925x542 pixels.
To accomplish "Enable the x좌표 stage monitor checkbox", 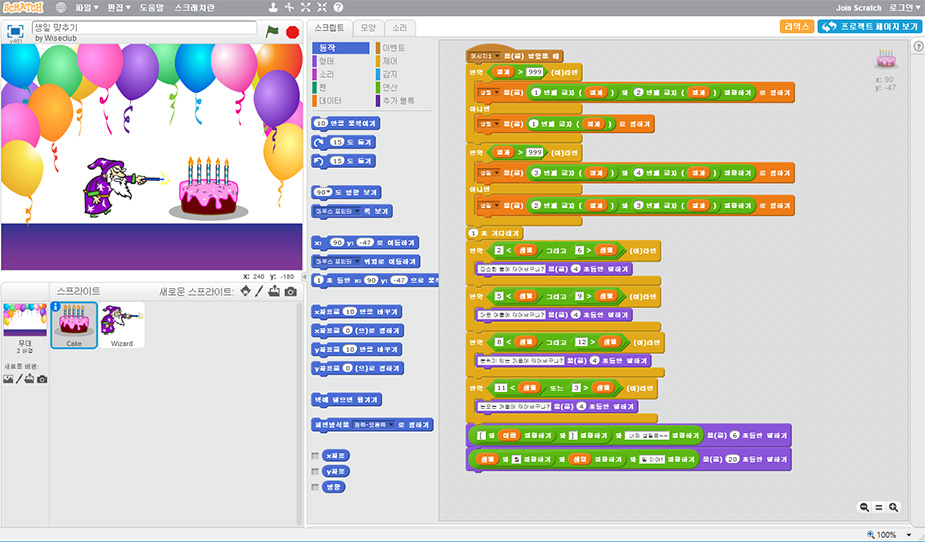I will point(316,455).
